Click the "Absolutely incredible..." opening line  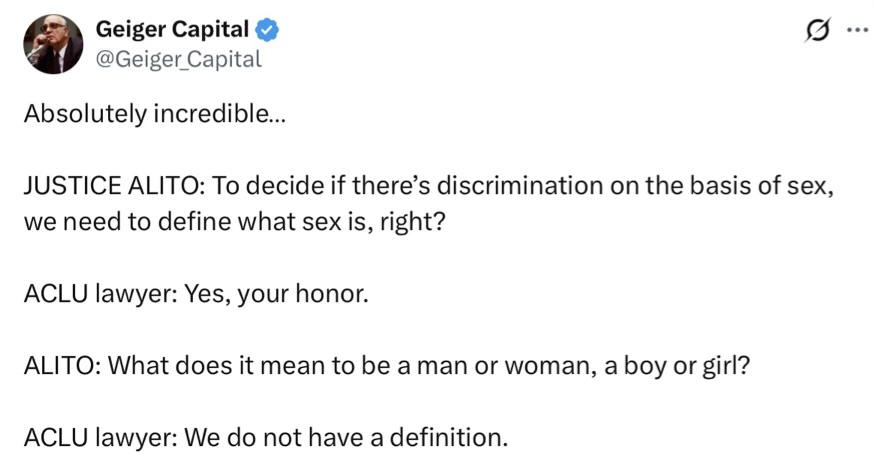[x=153, y=113]
